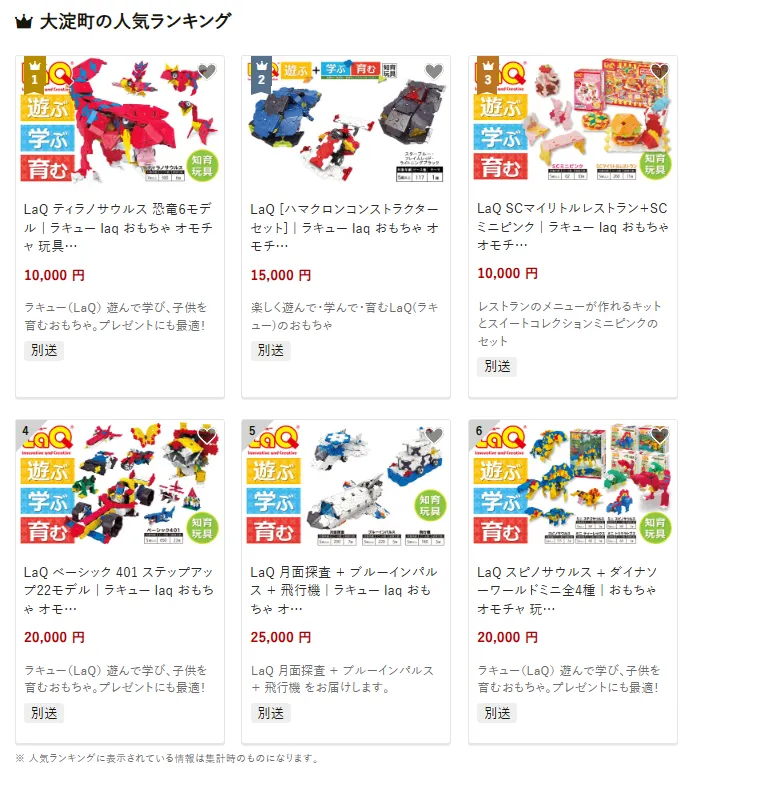
Task: Favorite the LaQ ティラノサウルス item with heart
Action: click(207, 72)
